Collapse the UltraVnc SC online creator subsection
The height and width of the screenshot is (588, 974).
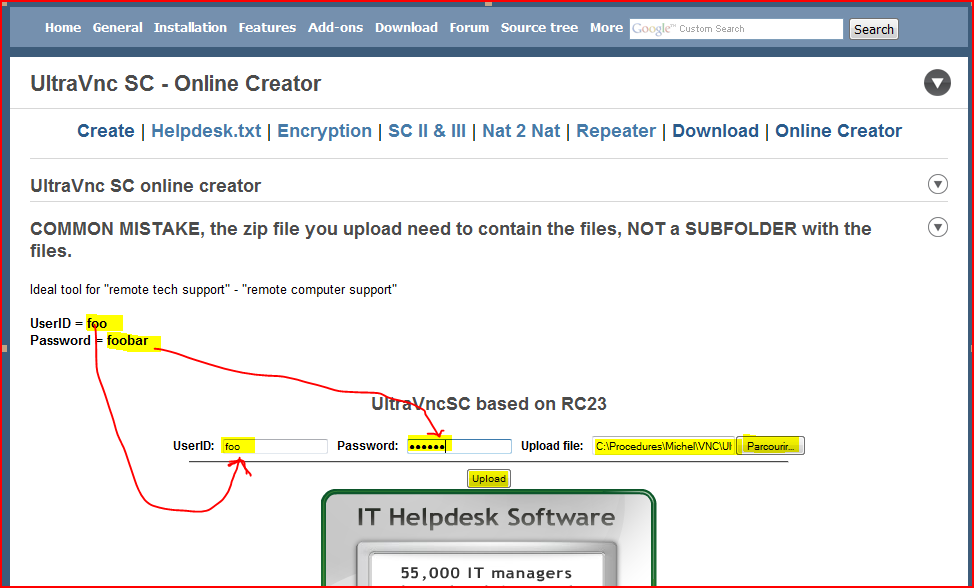click(x=937, y=184)
